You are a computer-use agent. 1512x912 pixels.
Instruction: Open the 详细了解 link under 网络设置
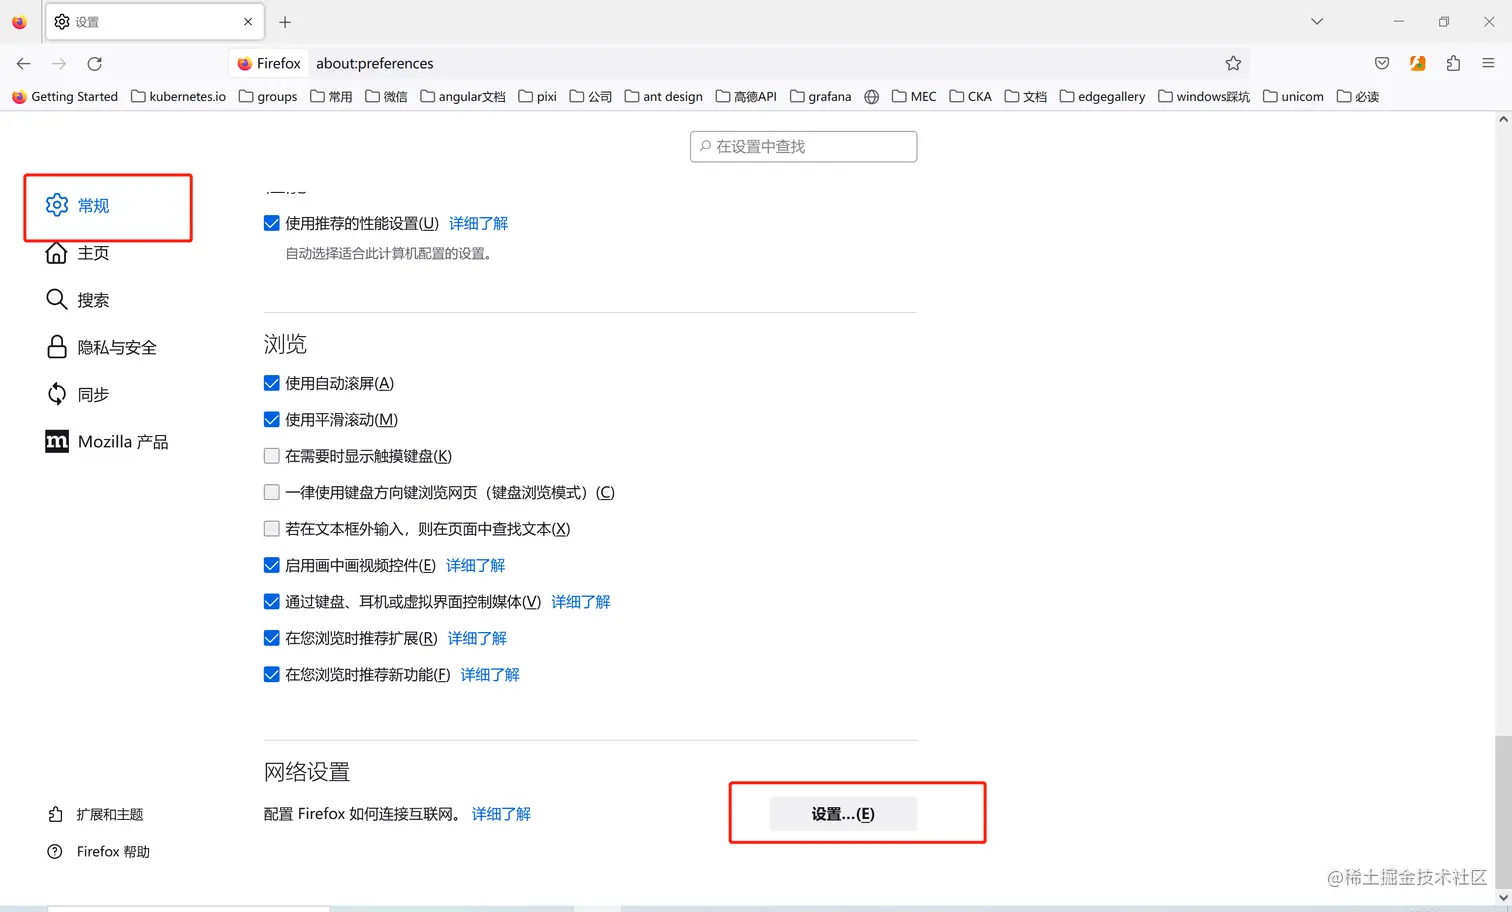tap(501, 813)
